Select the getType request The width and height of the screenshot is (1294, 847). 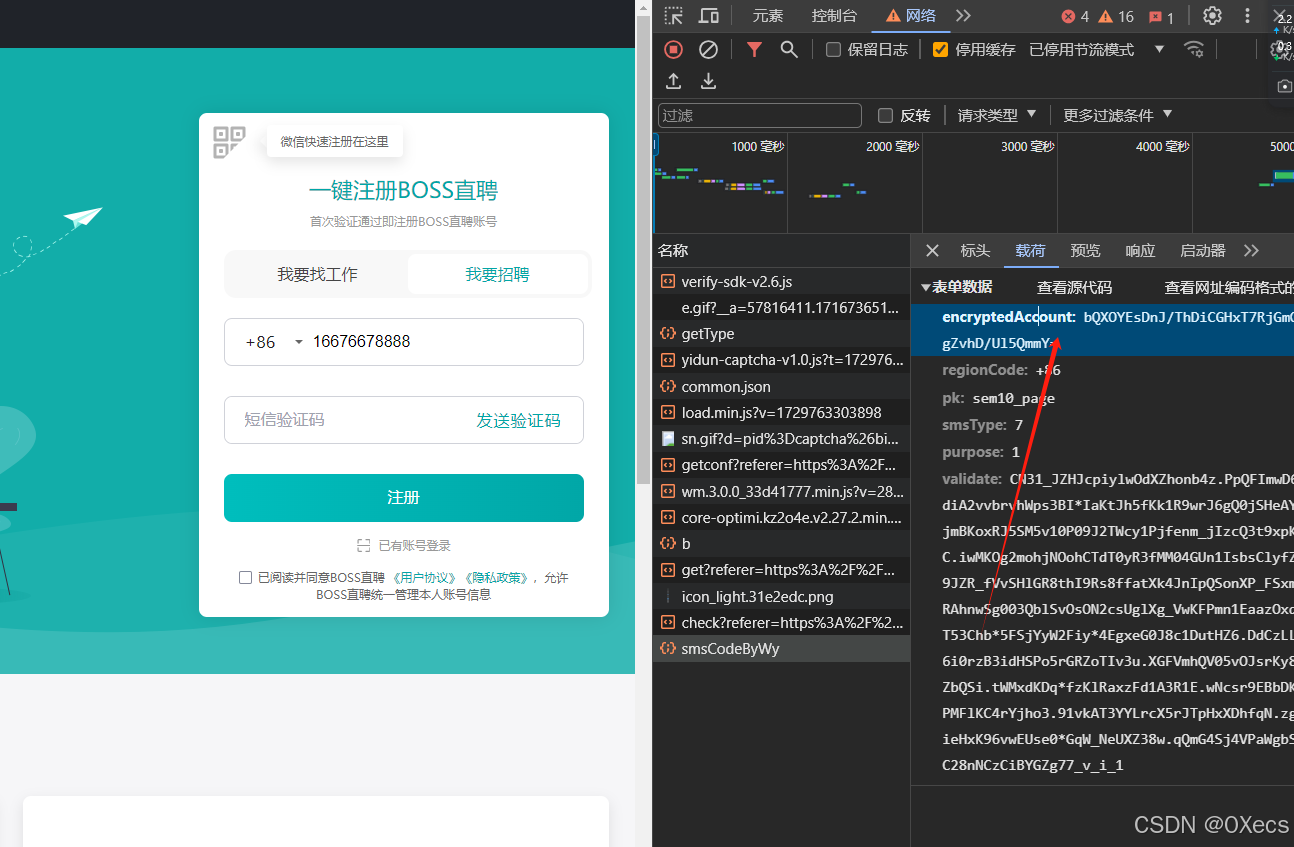click(781, 334)
